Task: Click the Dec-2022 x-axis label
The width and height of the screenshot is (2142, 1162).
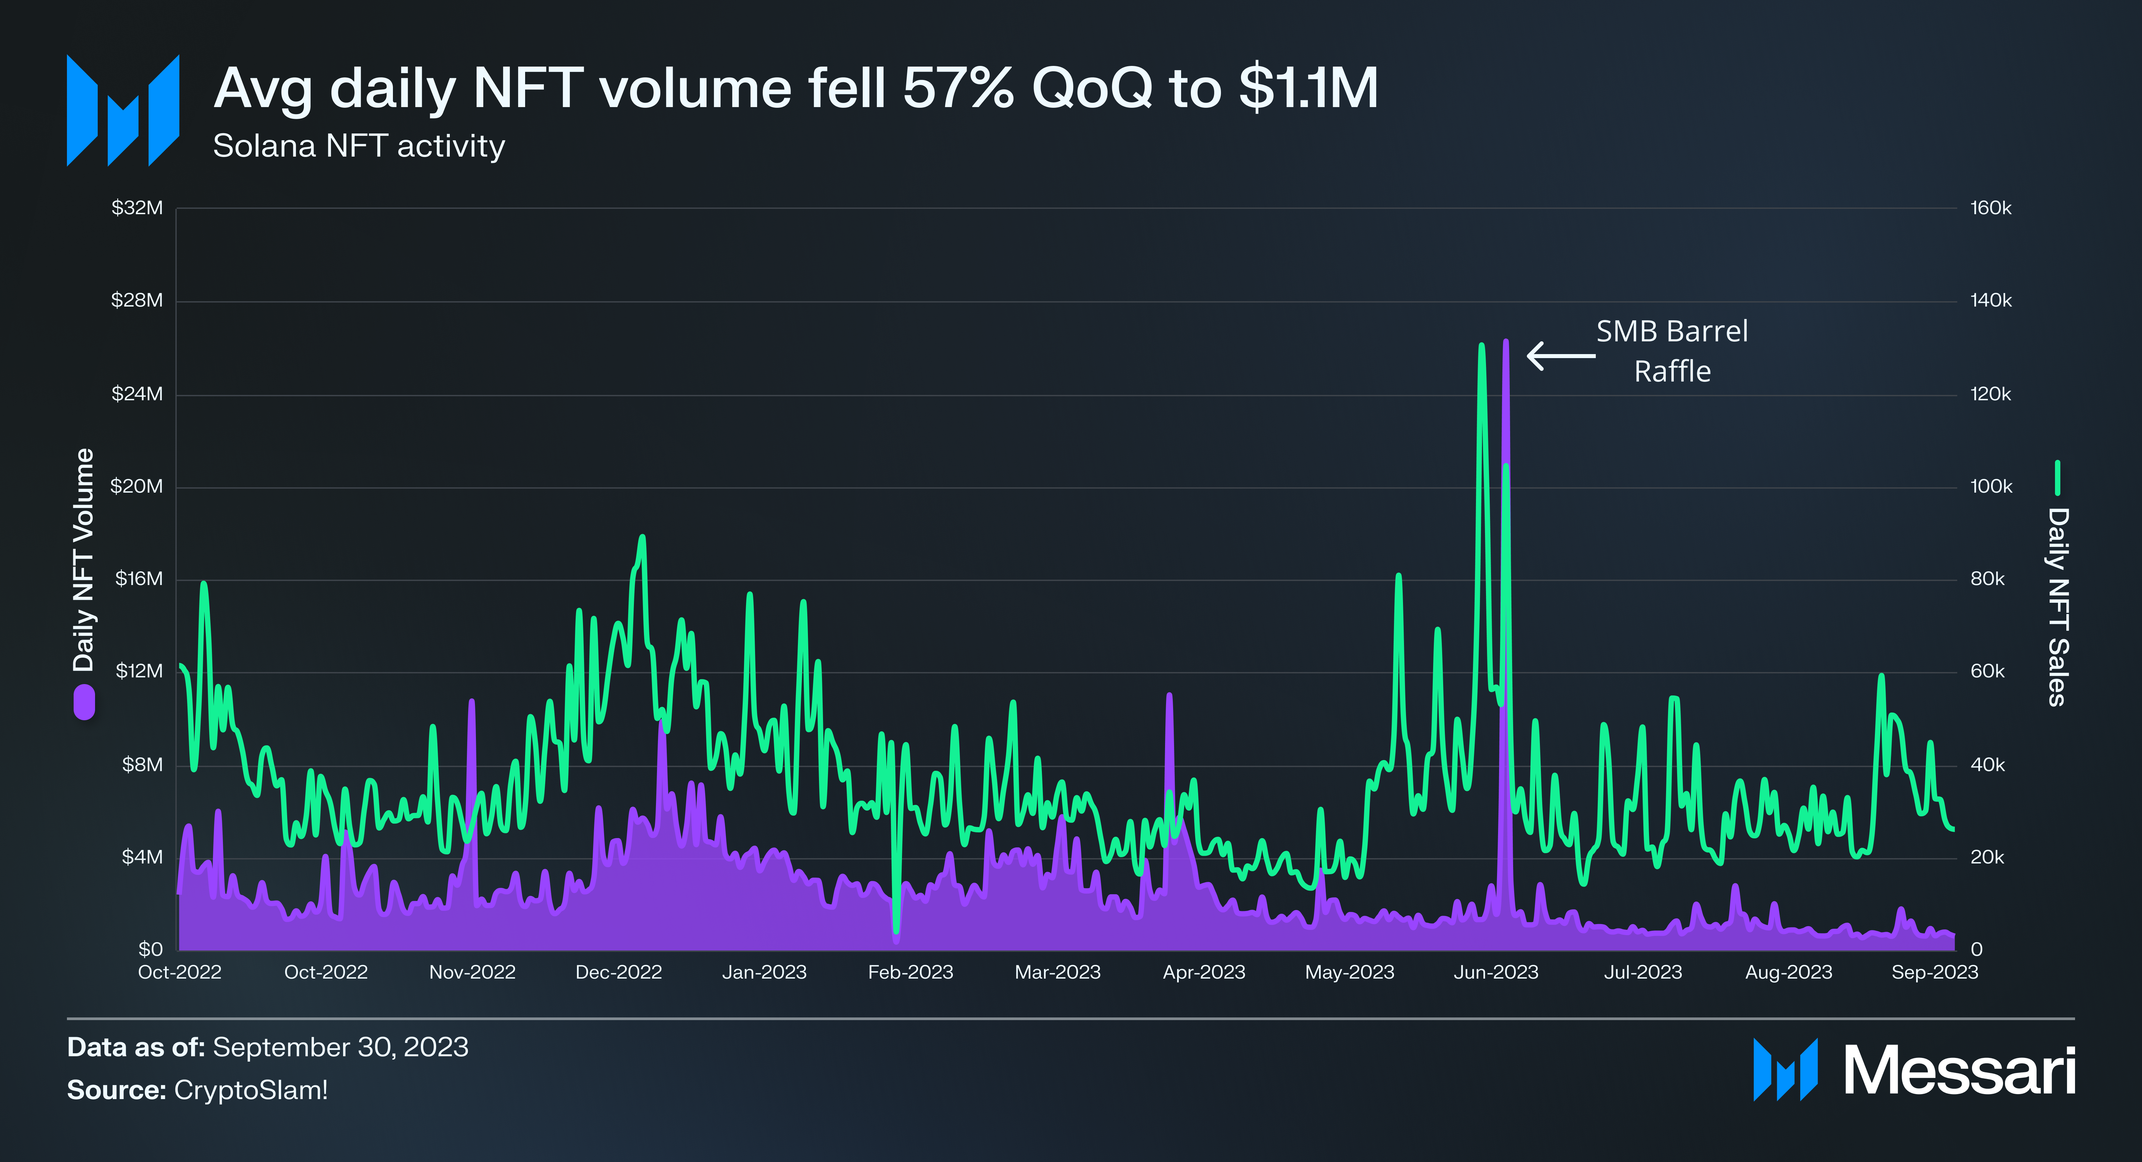Action: click(x=618, y=972)
